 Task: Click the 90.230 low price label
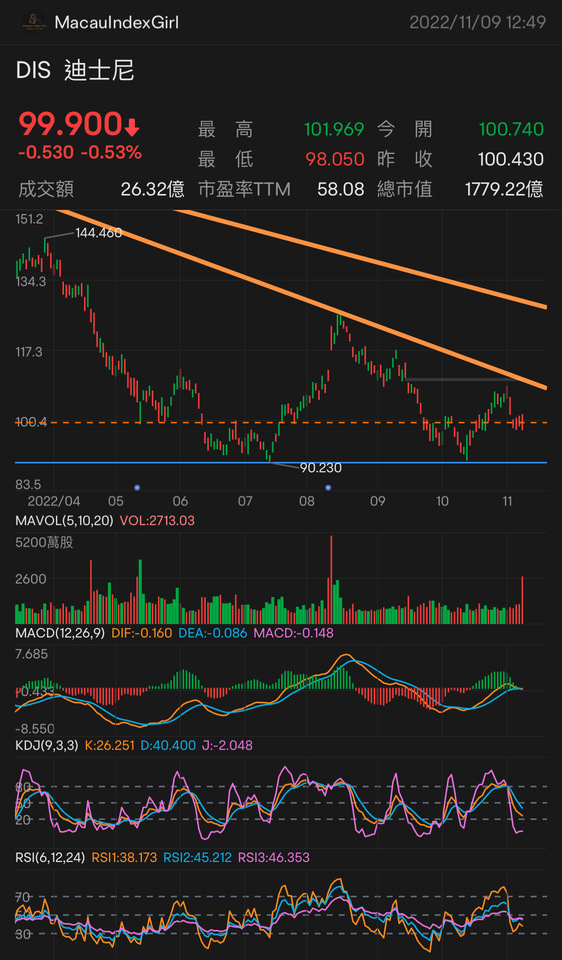(321, 468)
